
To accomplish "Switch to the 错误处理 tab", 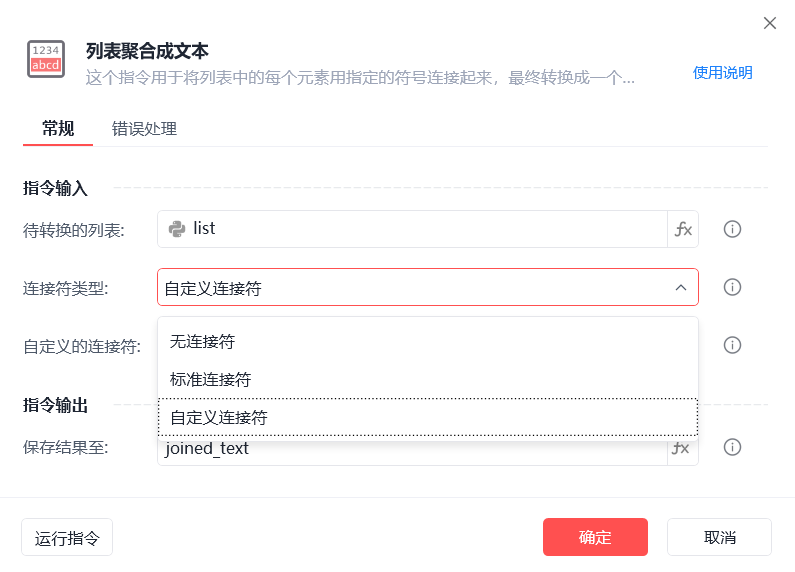I will (144, 129).
